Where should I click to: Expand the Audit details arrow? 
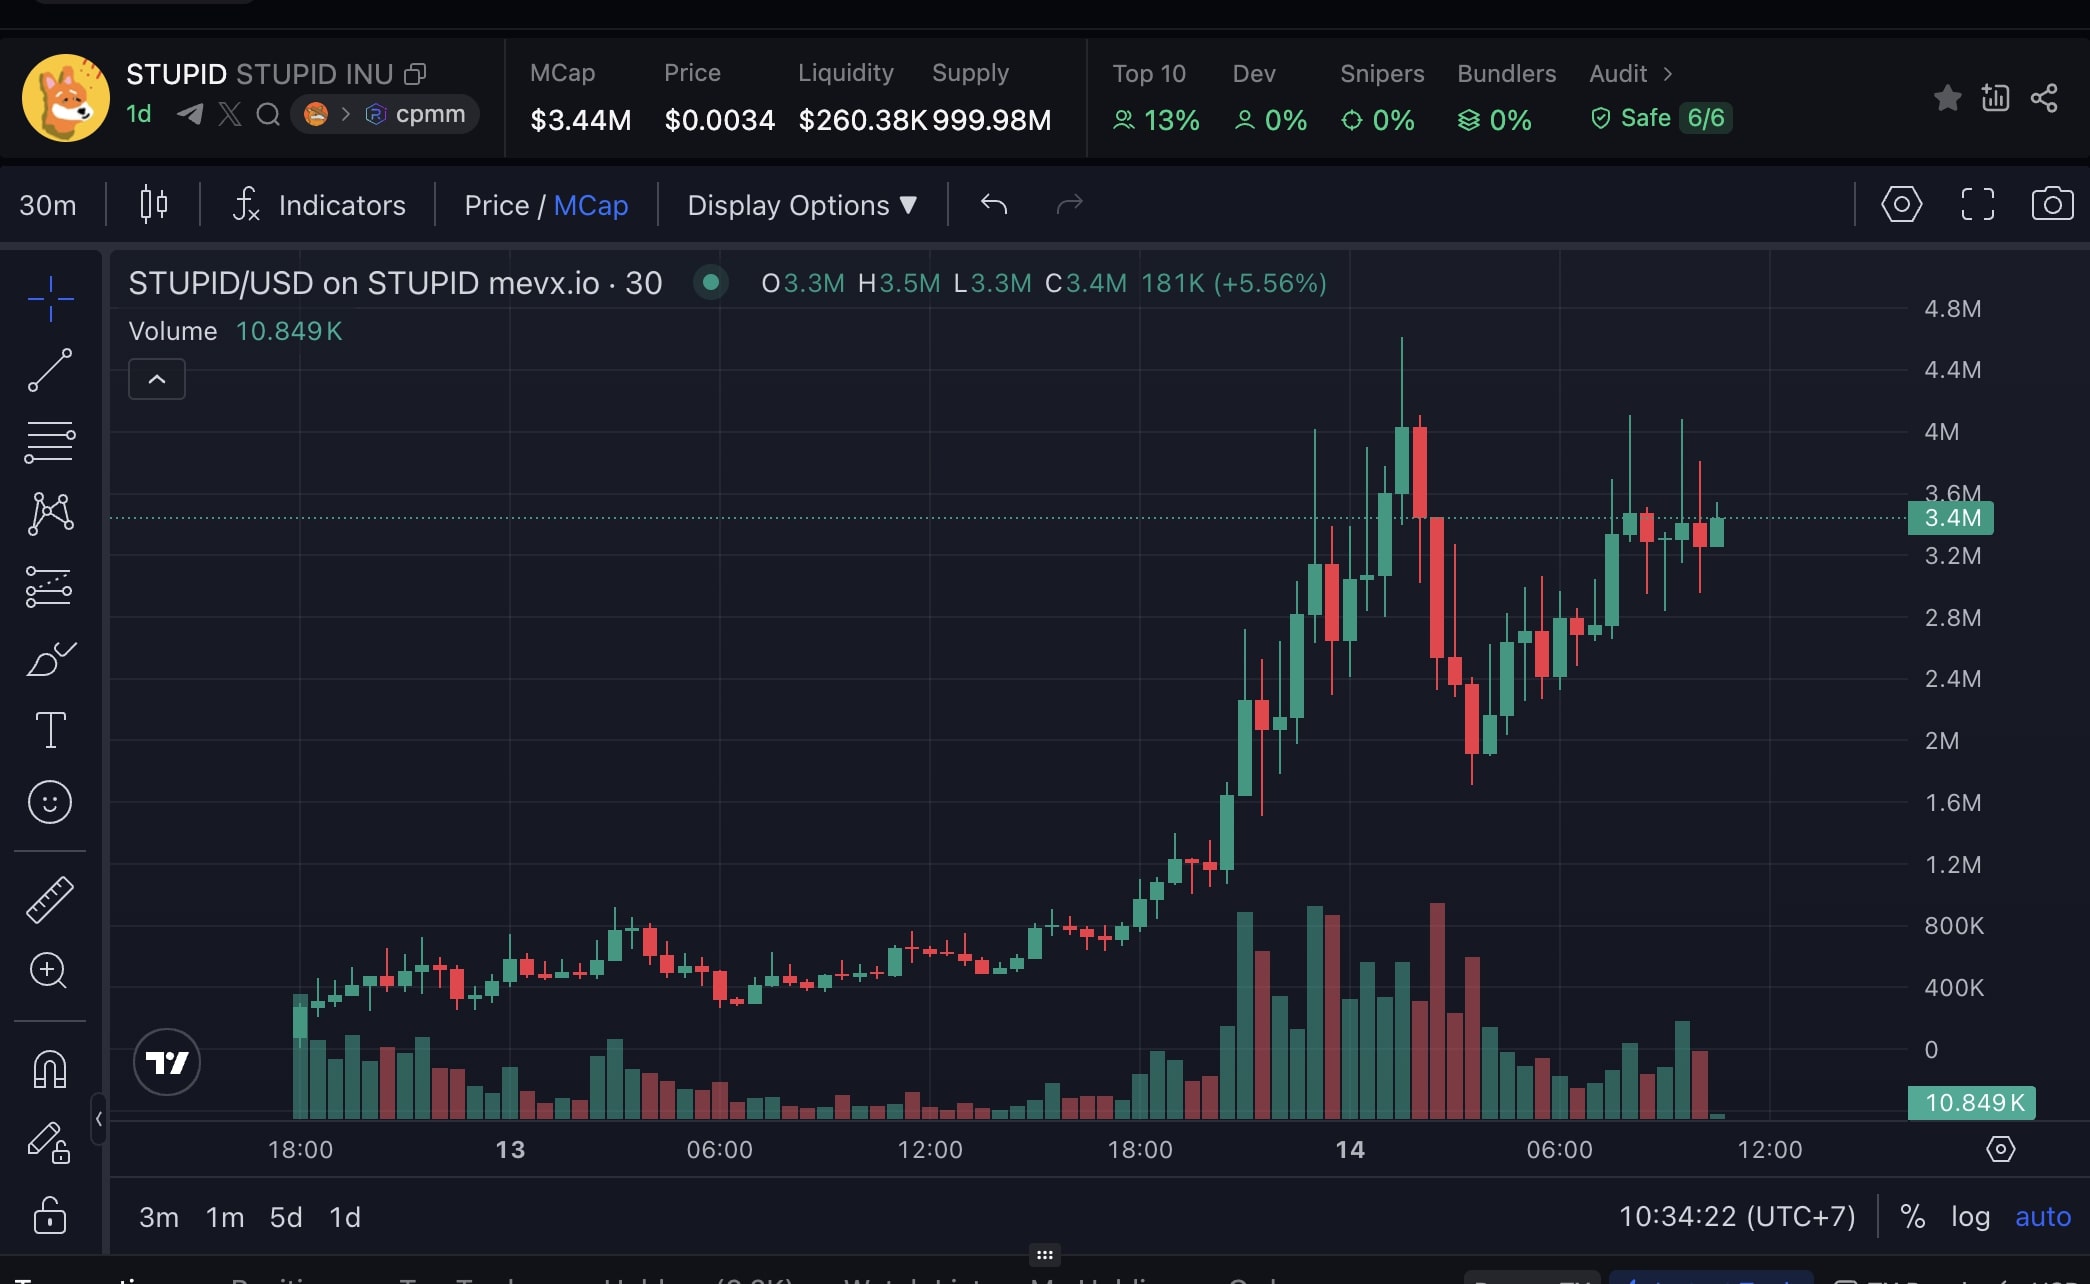tap(1668, 74)
